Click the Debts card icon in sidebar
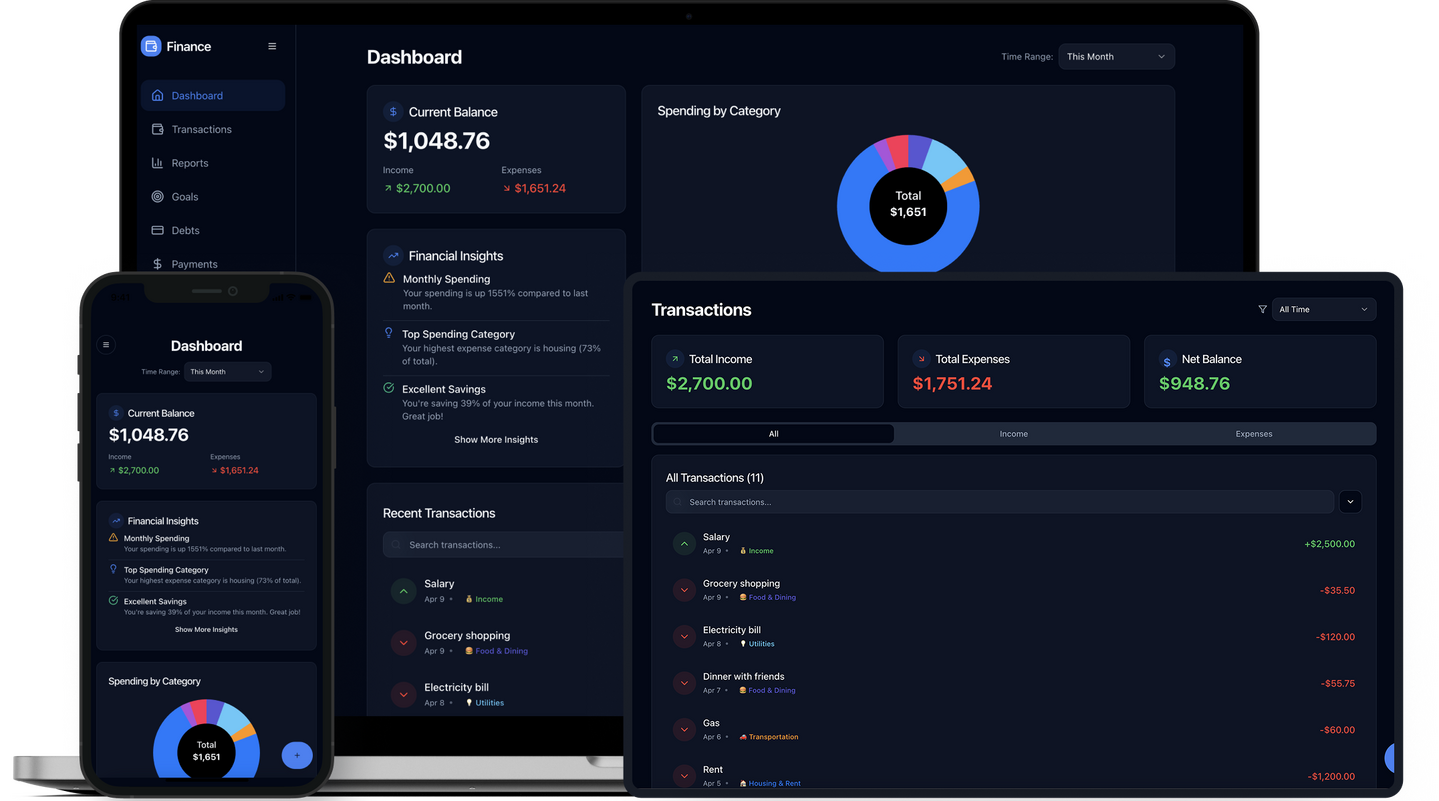This screenshot has height=801, width=1439. coord(157,230)
